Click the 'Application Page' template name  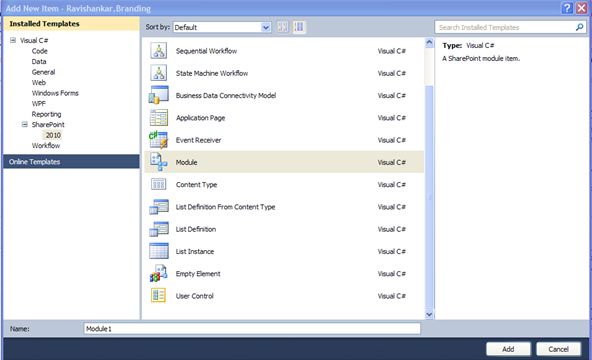(x=200, y=118)
